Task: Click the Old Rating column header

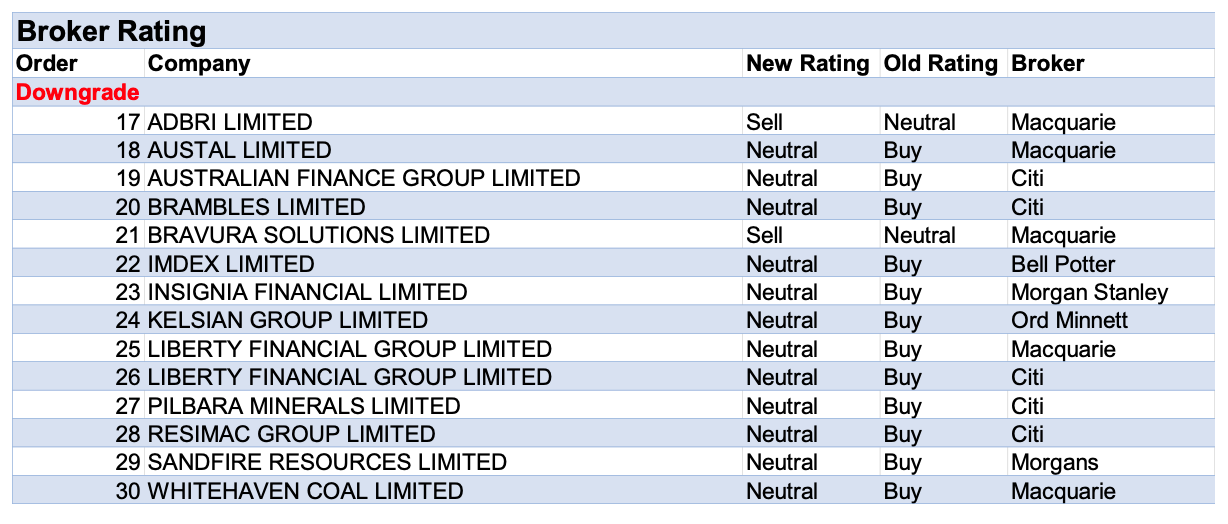Action: [940, 64]
